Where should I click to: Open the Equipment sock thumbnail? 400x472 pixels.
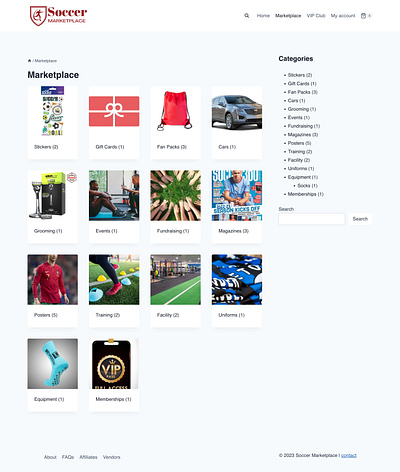pos(53,364)
